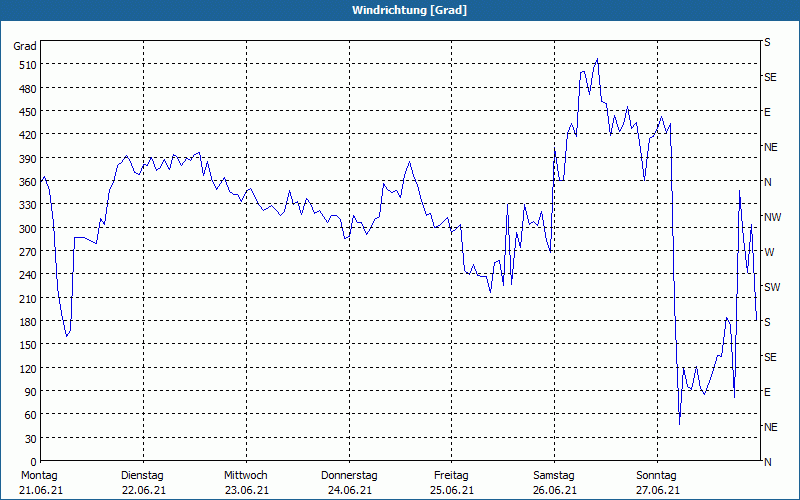Select the "210" axis value

(x=28, y=298)
